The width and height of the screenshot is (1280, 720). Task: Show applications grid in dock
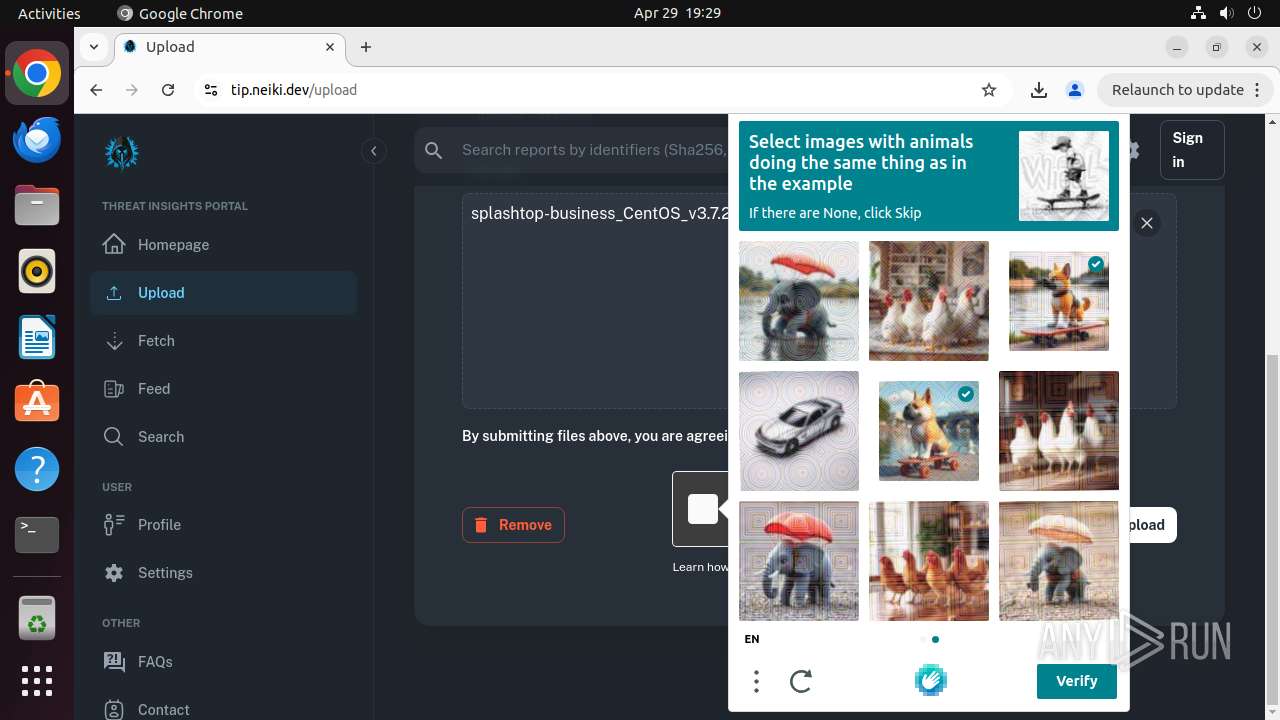click(x=37, y=681)
